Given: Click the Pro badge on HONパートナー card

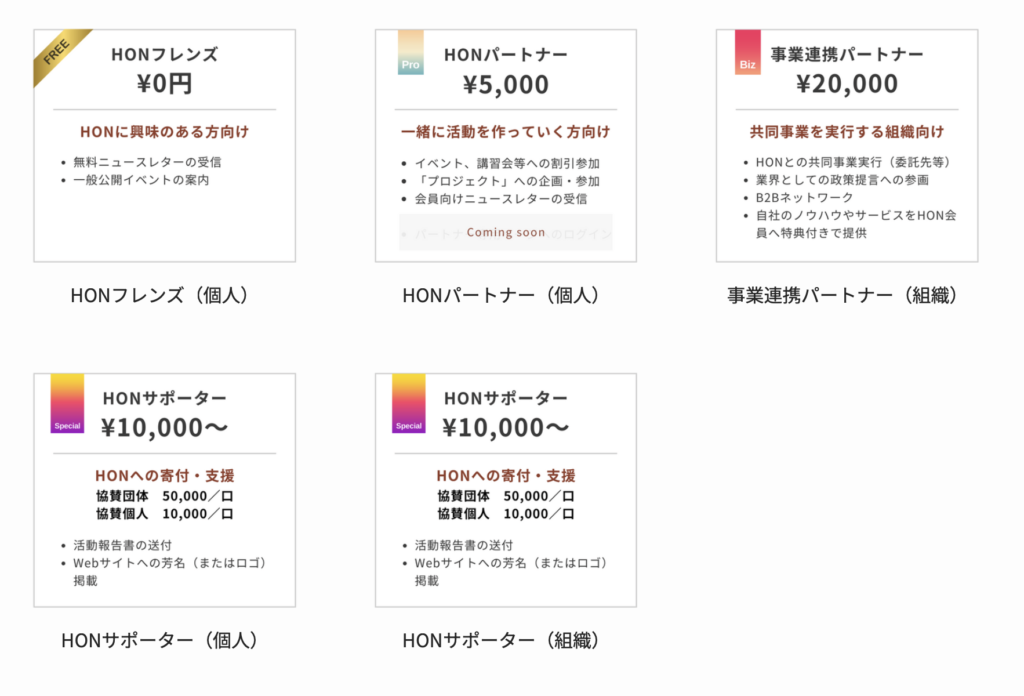Looking at the screenshot, I should [x=410, y=53].
